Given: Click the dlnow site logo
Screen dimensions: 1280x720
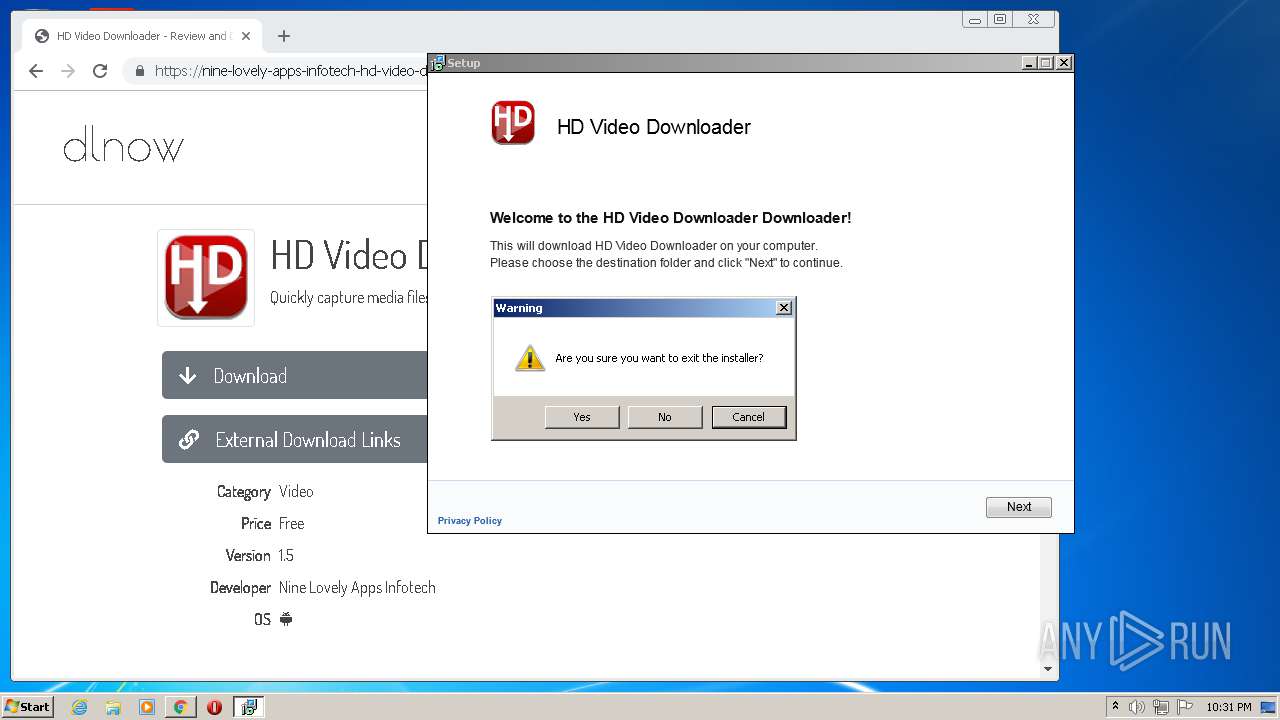Looking at the screenshot, I should (123, 148).
